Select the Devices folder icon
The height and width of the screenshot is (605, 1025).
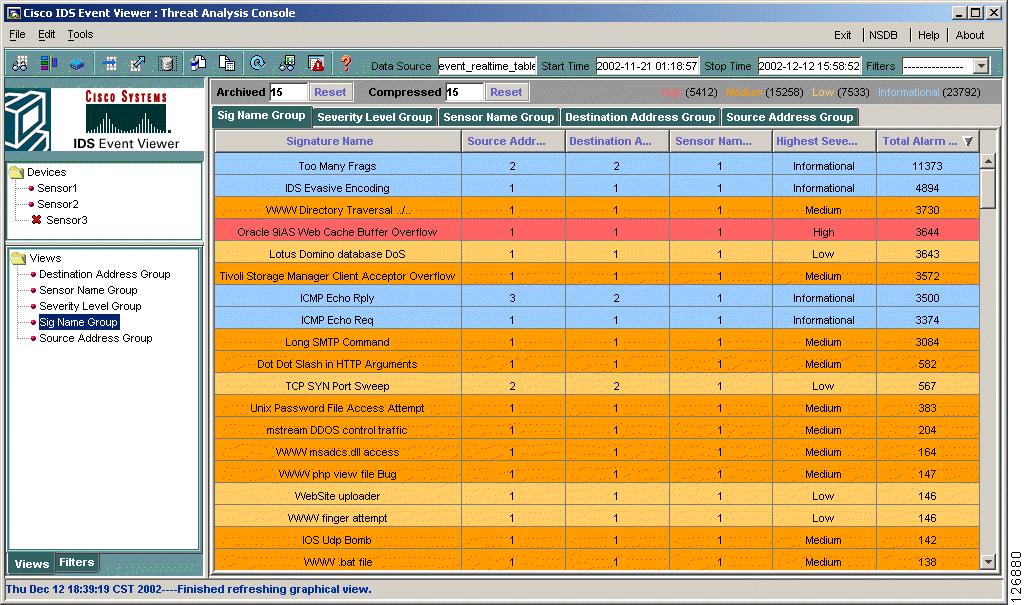point(16,172)
